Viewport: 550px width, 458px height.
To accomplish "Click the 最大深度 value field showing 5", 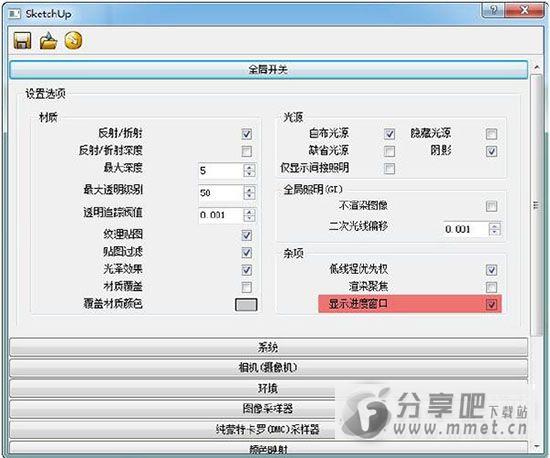I will click(221, 171).
